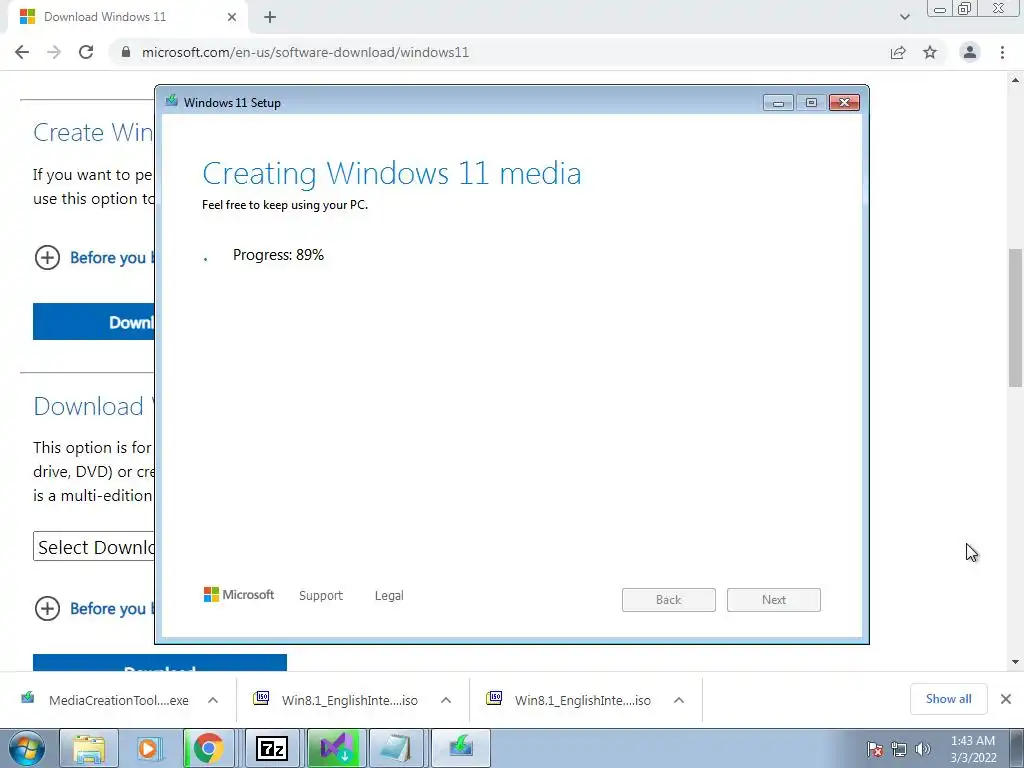Click Back button in Windows 11 Setup

coord(669,600)
